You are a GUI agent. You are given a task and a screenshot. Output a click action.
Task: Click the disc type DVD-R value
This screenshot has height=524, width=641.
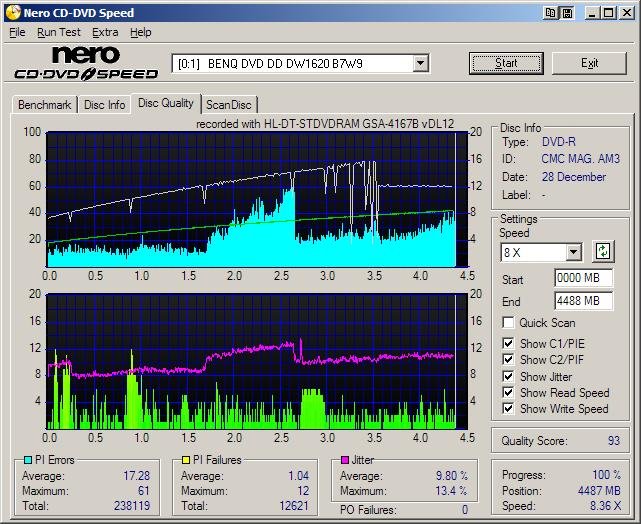click(x=558, y=142)
